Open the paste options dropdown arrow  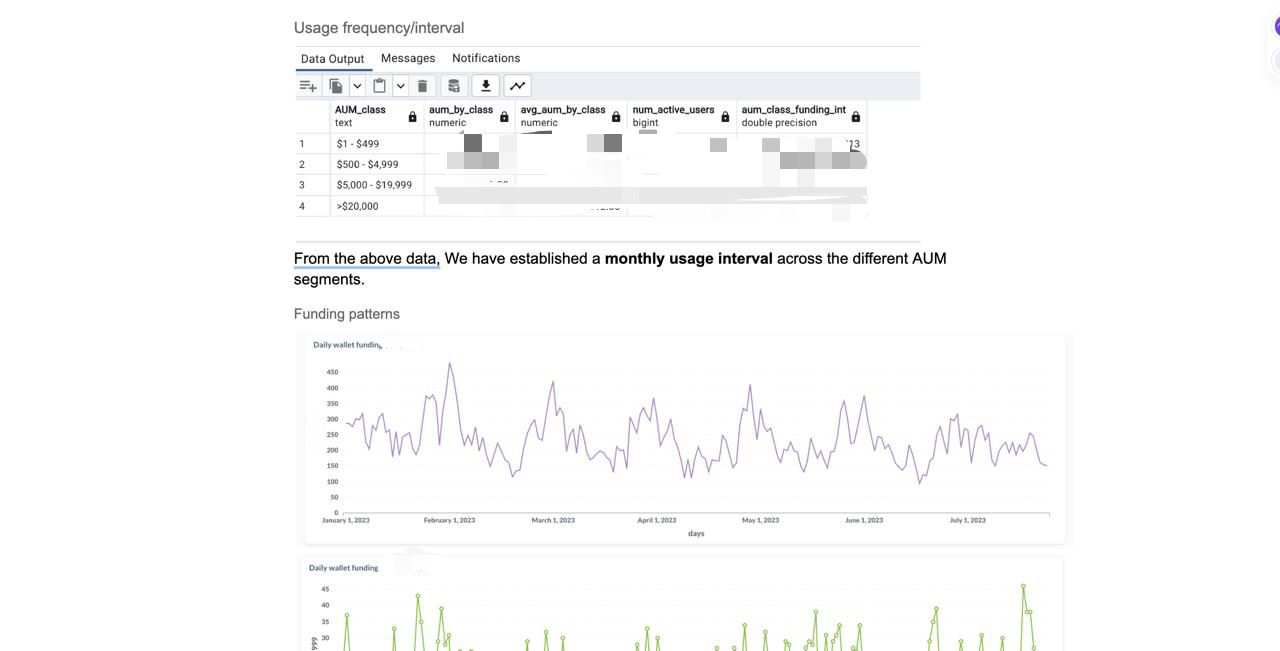400,86
